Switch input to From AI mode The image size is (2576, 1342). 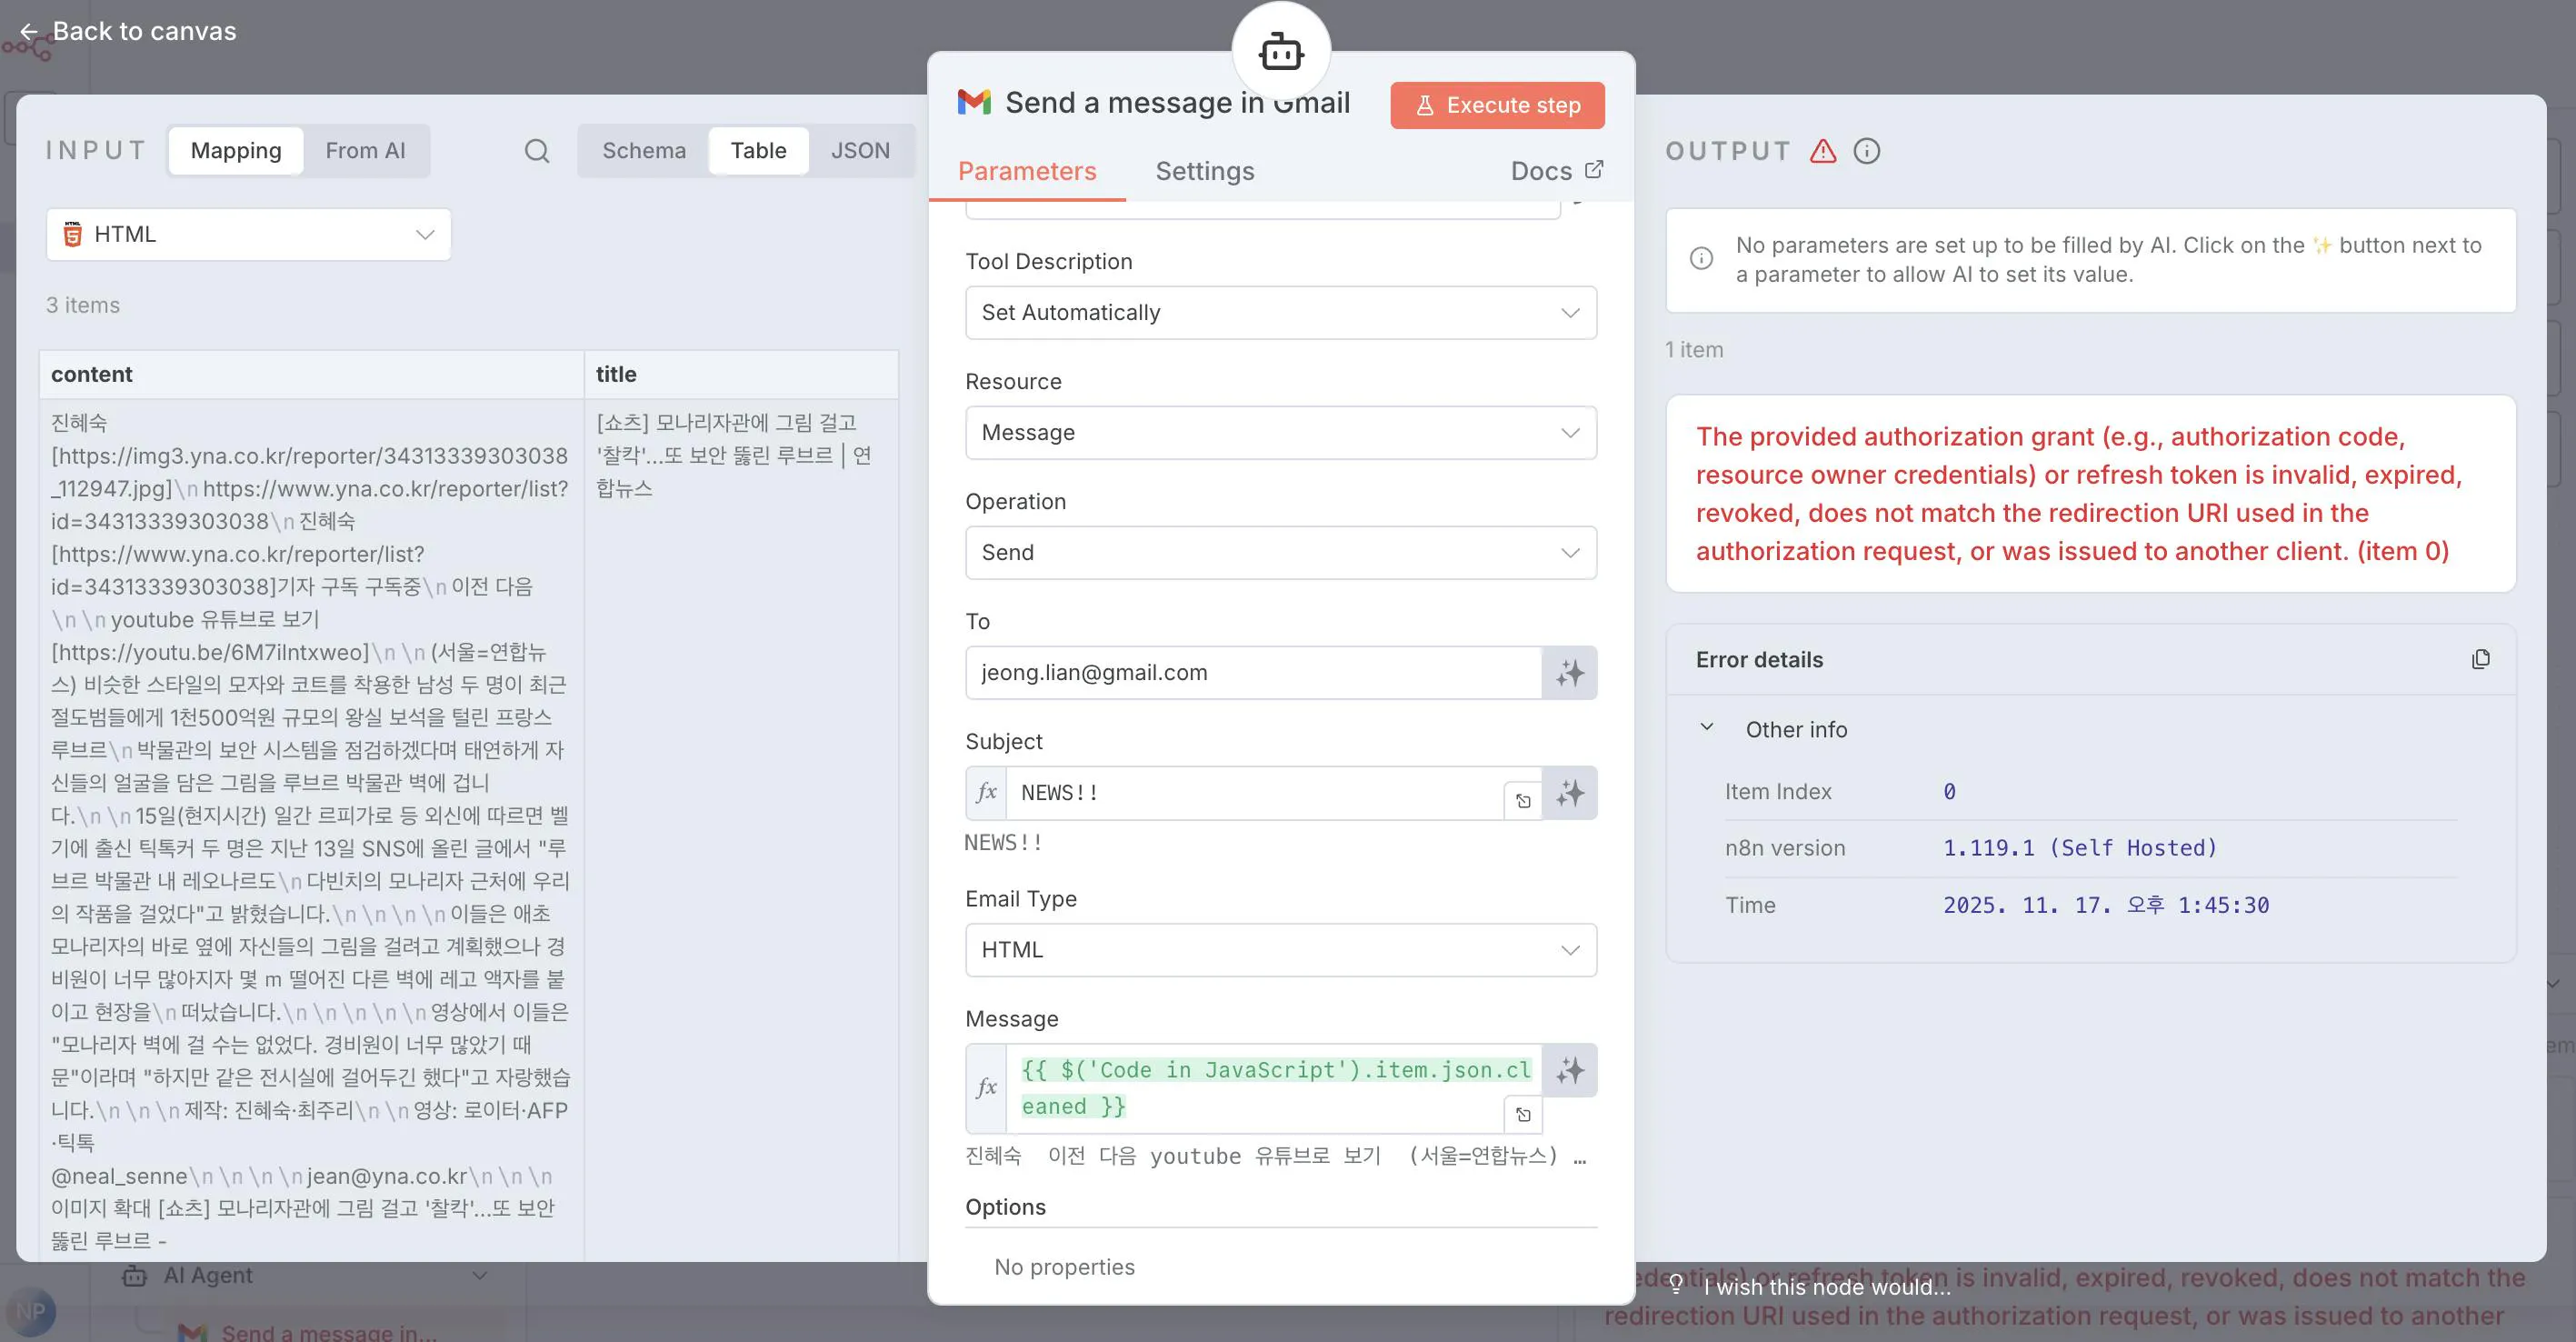(x=365, y=151)
